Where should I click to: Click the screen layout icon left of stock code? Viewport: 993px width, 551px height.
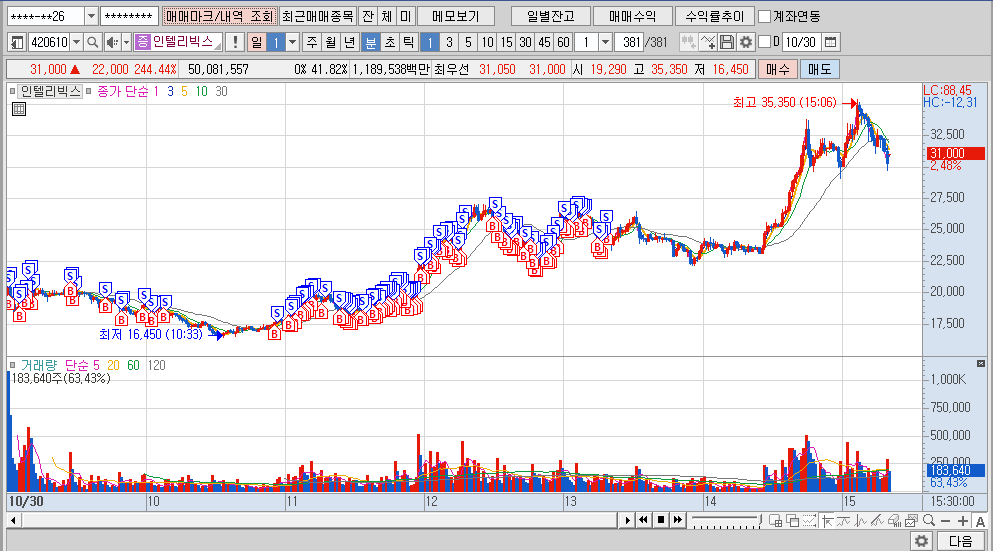point(17,42)
